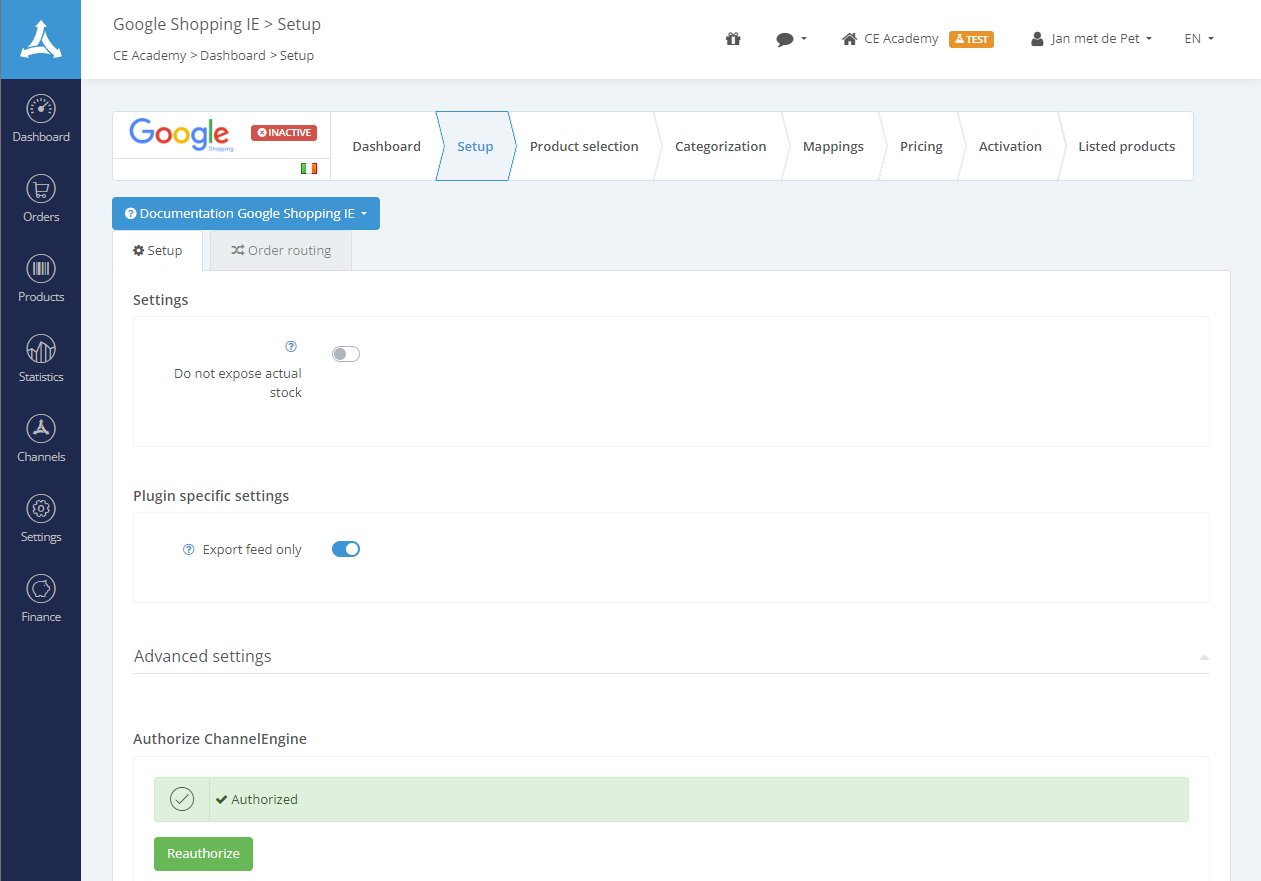Open the Mappings step
The width and height of the screenshot is (1261, 881).
[833, 146]
